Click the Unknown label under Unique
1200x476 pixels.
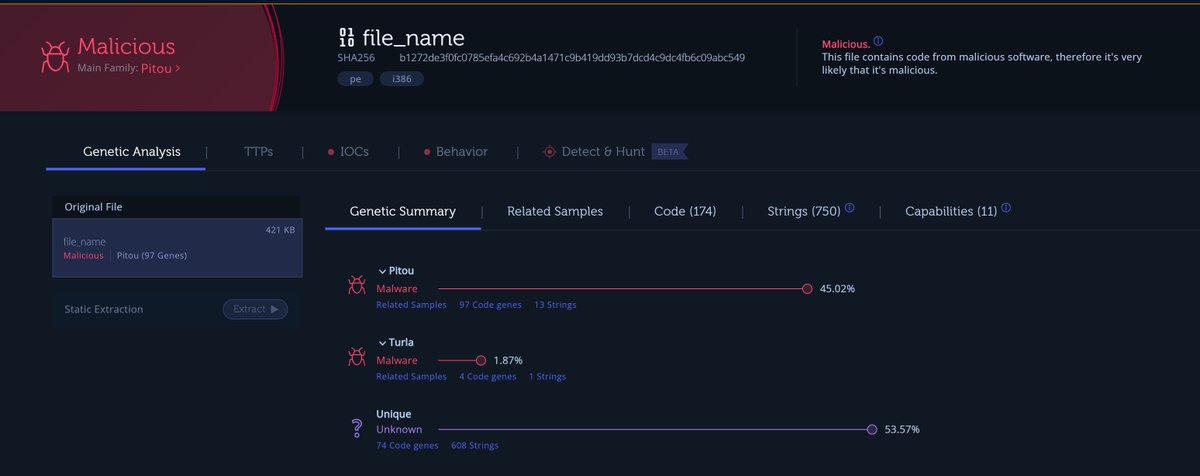click(399, 429)
